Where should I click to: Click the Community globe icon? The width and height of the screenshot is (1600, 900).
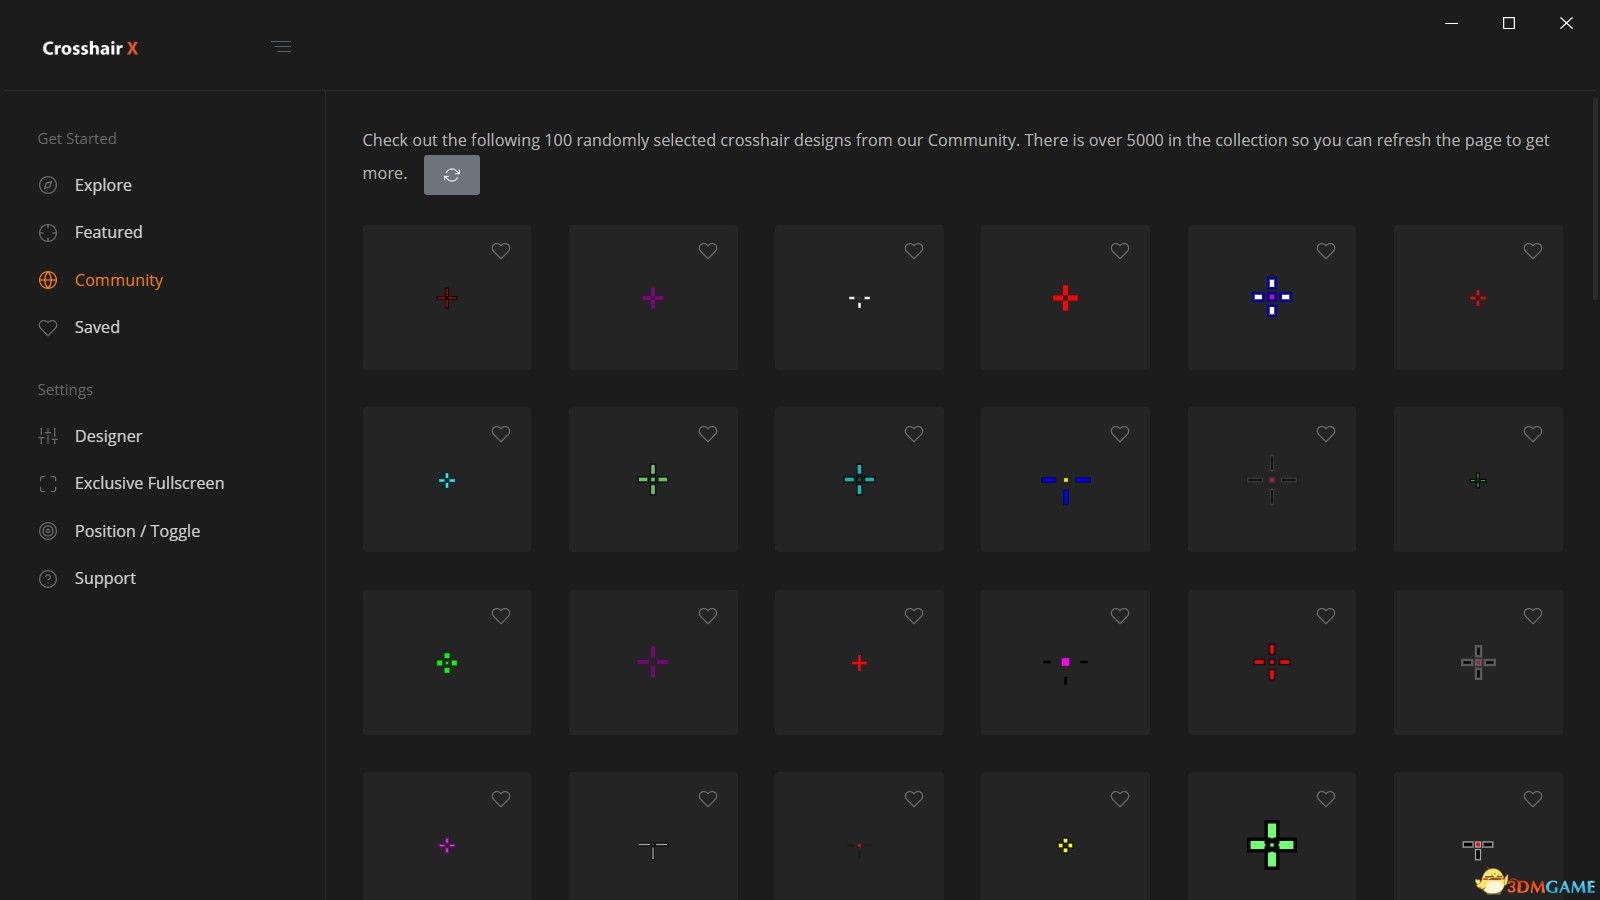point(48,280)
